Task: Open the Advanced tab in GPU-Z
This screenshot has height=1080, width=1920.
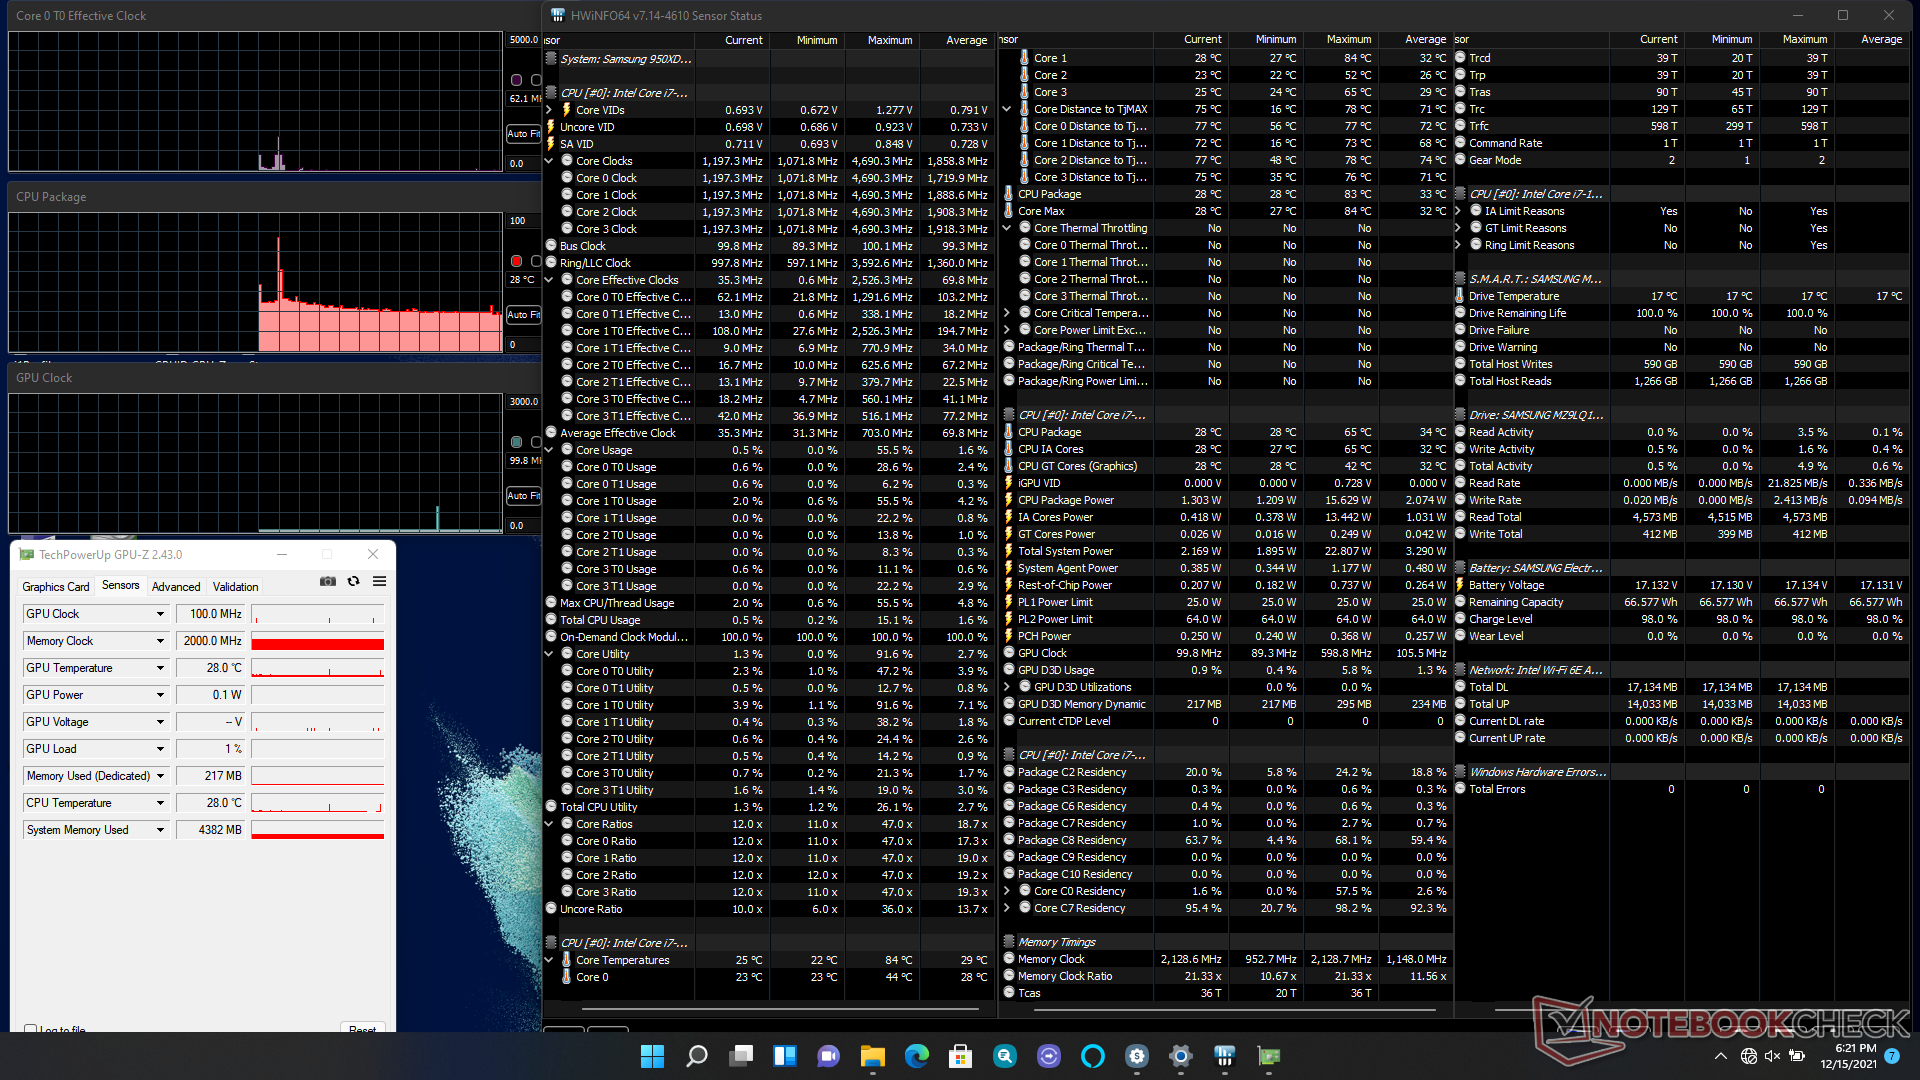Action: pyautogui.click(x=176, y=587)
